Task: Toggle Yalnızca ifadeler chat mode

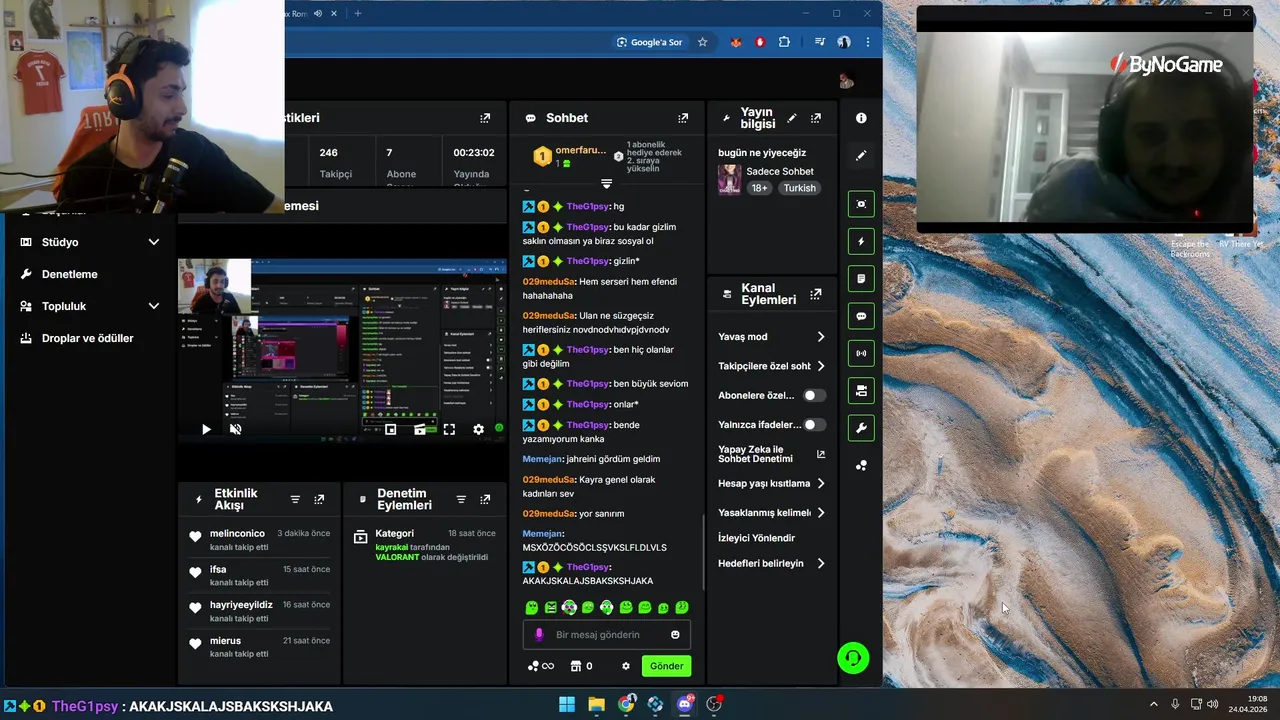Action: (x=815, y=424)
